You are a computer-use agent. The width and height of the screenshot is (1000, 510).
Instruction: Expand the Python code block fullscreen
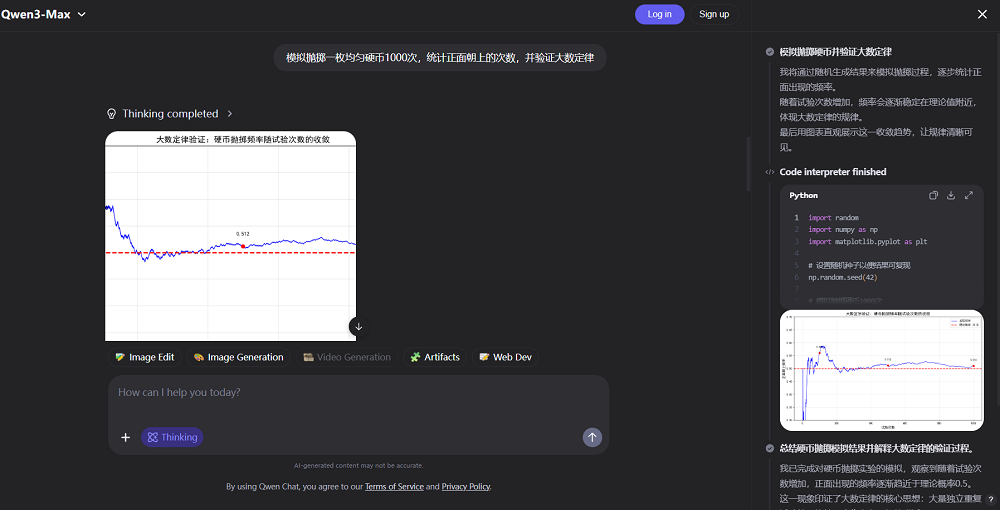pyautogui.click(x=969, y=196)
